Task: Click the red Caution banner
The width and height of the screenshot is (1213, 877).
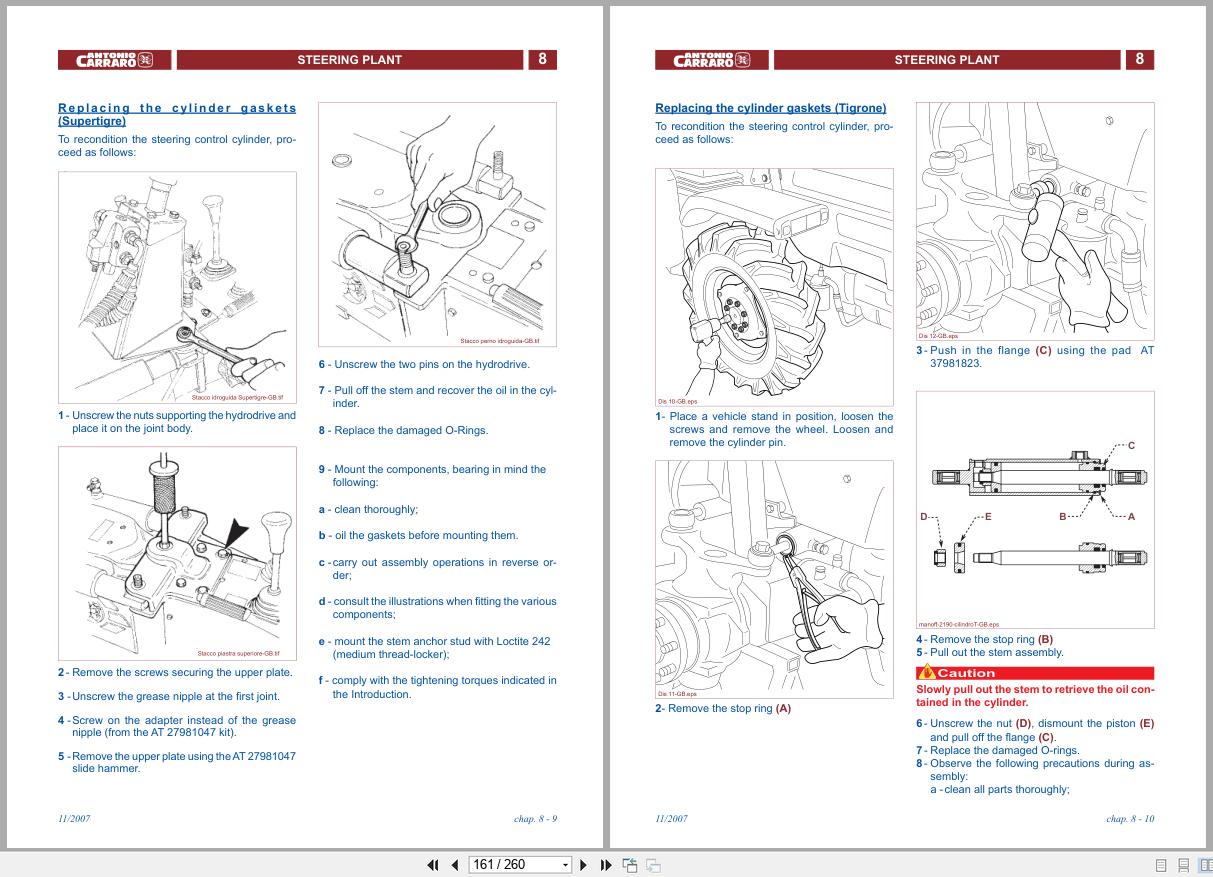Action: point(1035,673)
